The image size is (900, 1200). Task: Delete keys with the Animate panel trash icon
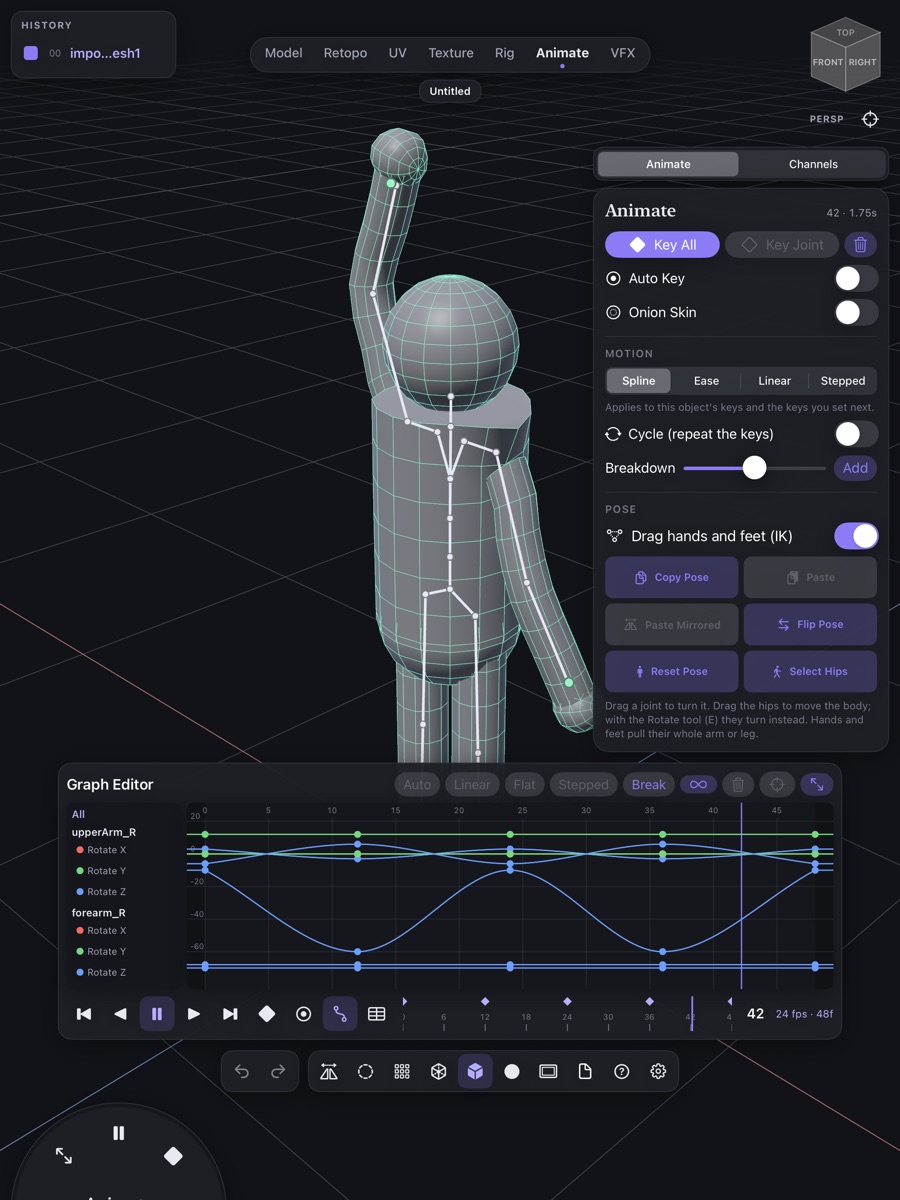click(861, 245)
